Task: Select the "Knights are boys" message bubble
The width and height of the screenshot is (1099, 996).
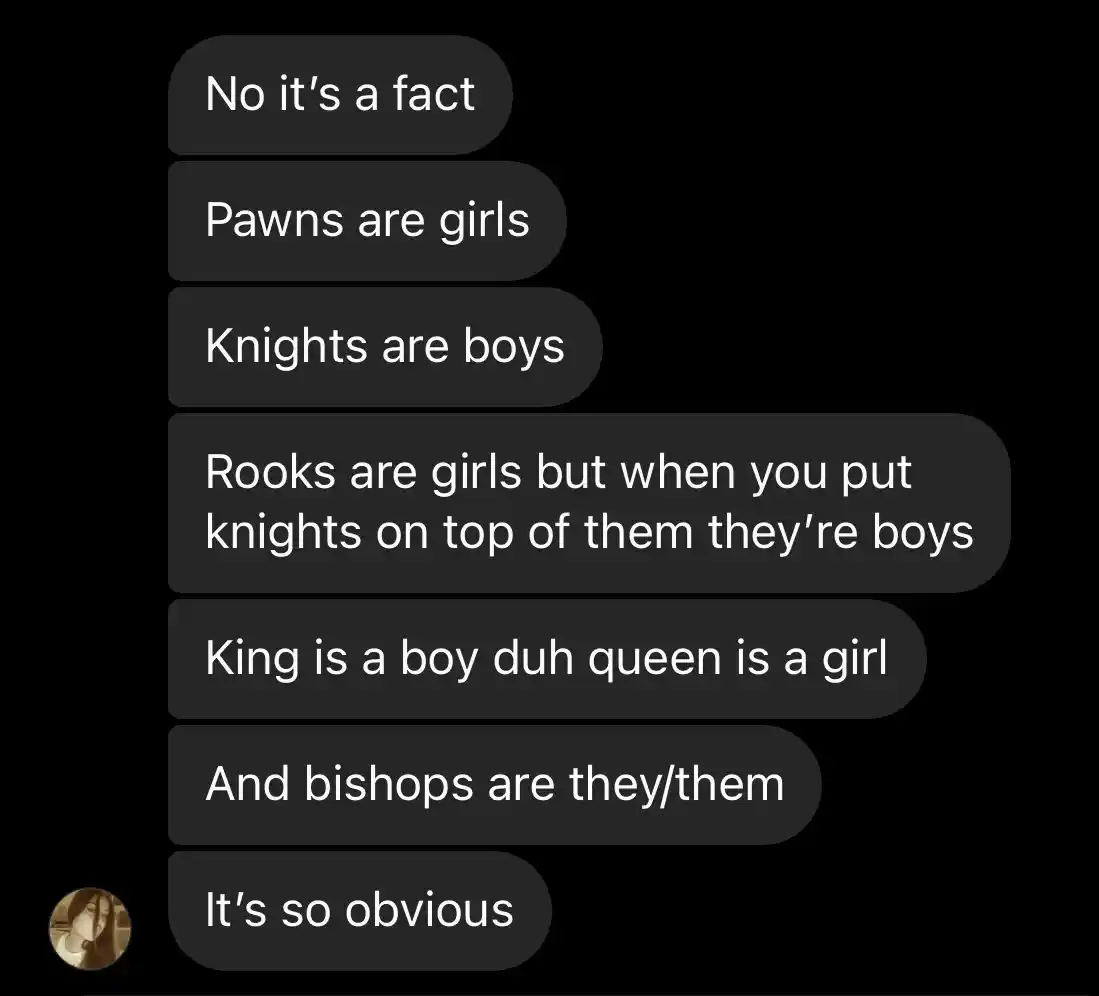Action: click(x=385, y=347)
